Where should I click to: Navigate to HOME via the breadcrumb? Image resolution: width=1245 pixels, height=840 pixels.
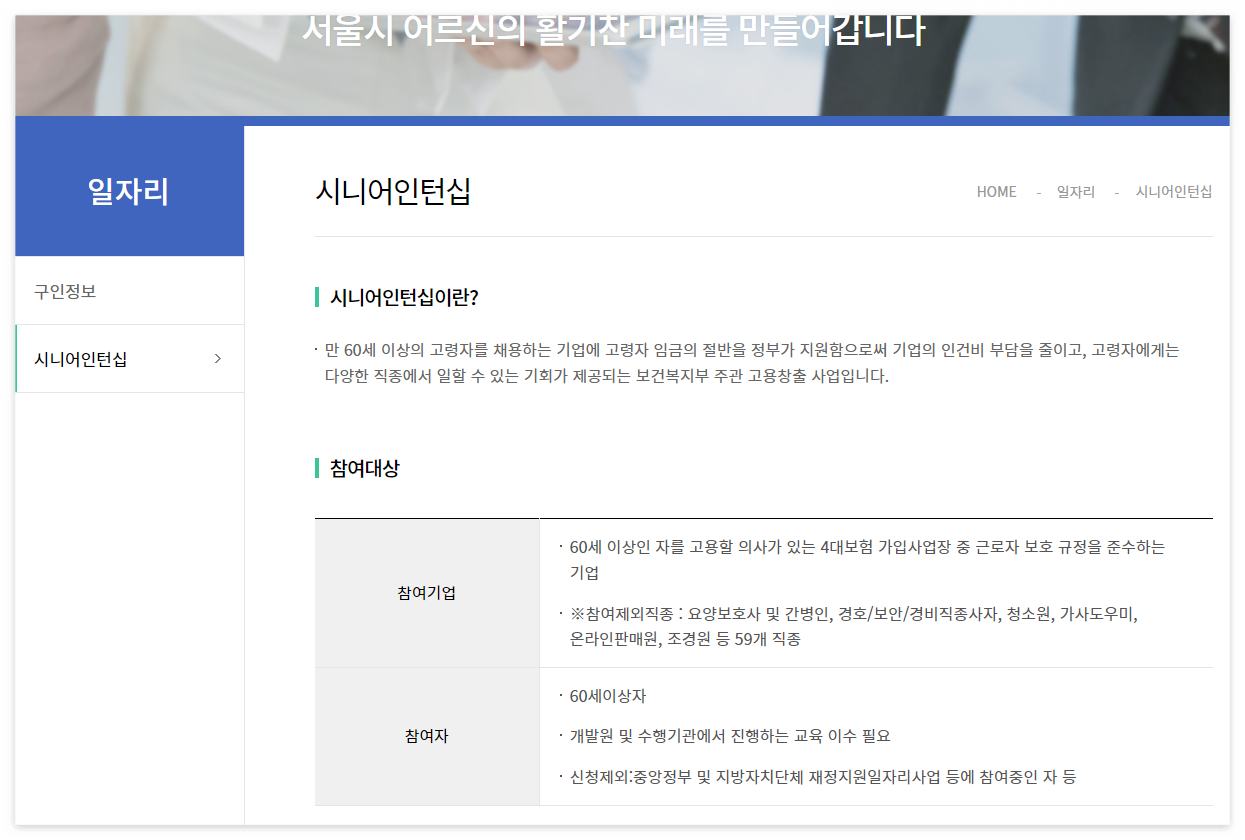click(996, 192)
